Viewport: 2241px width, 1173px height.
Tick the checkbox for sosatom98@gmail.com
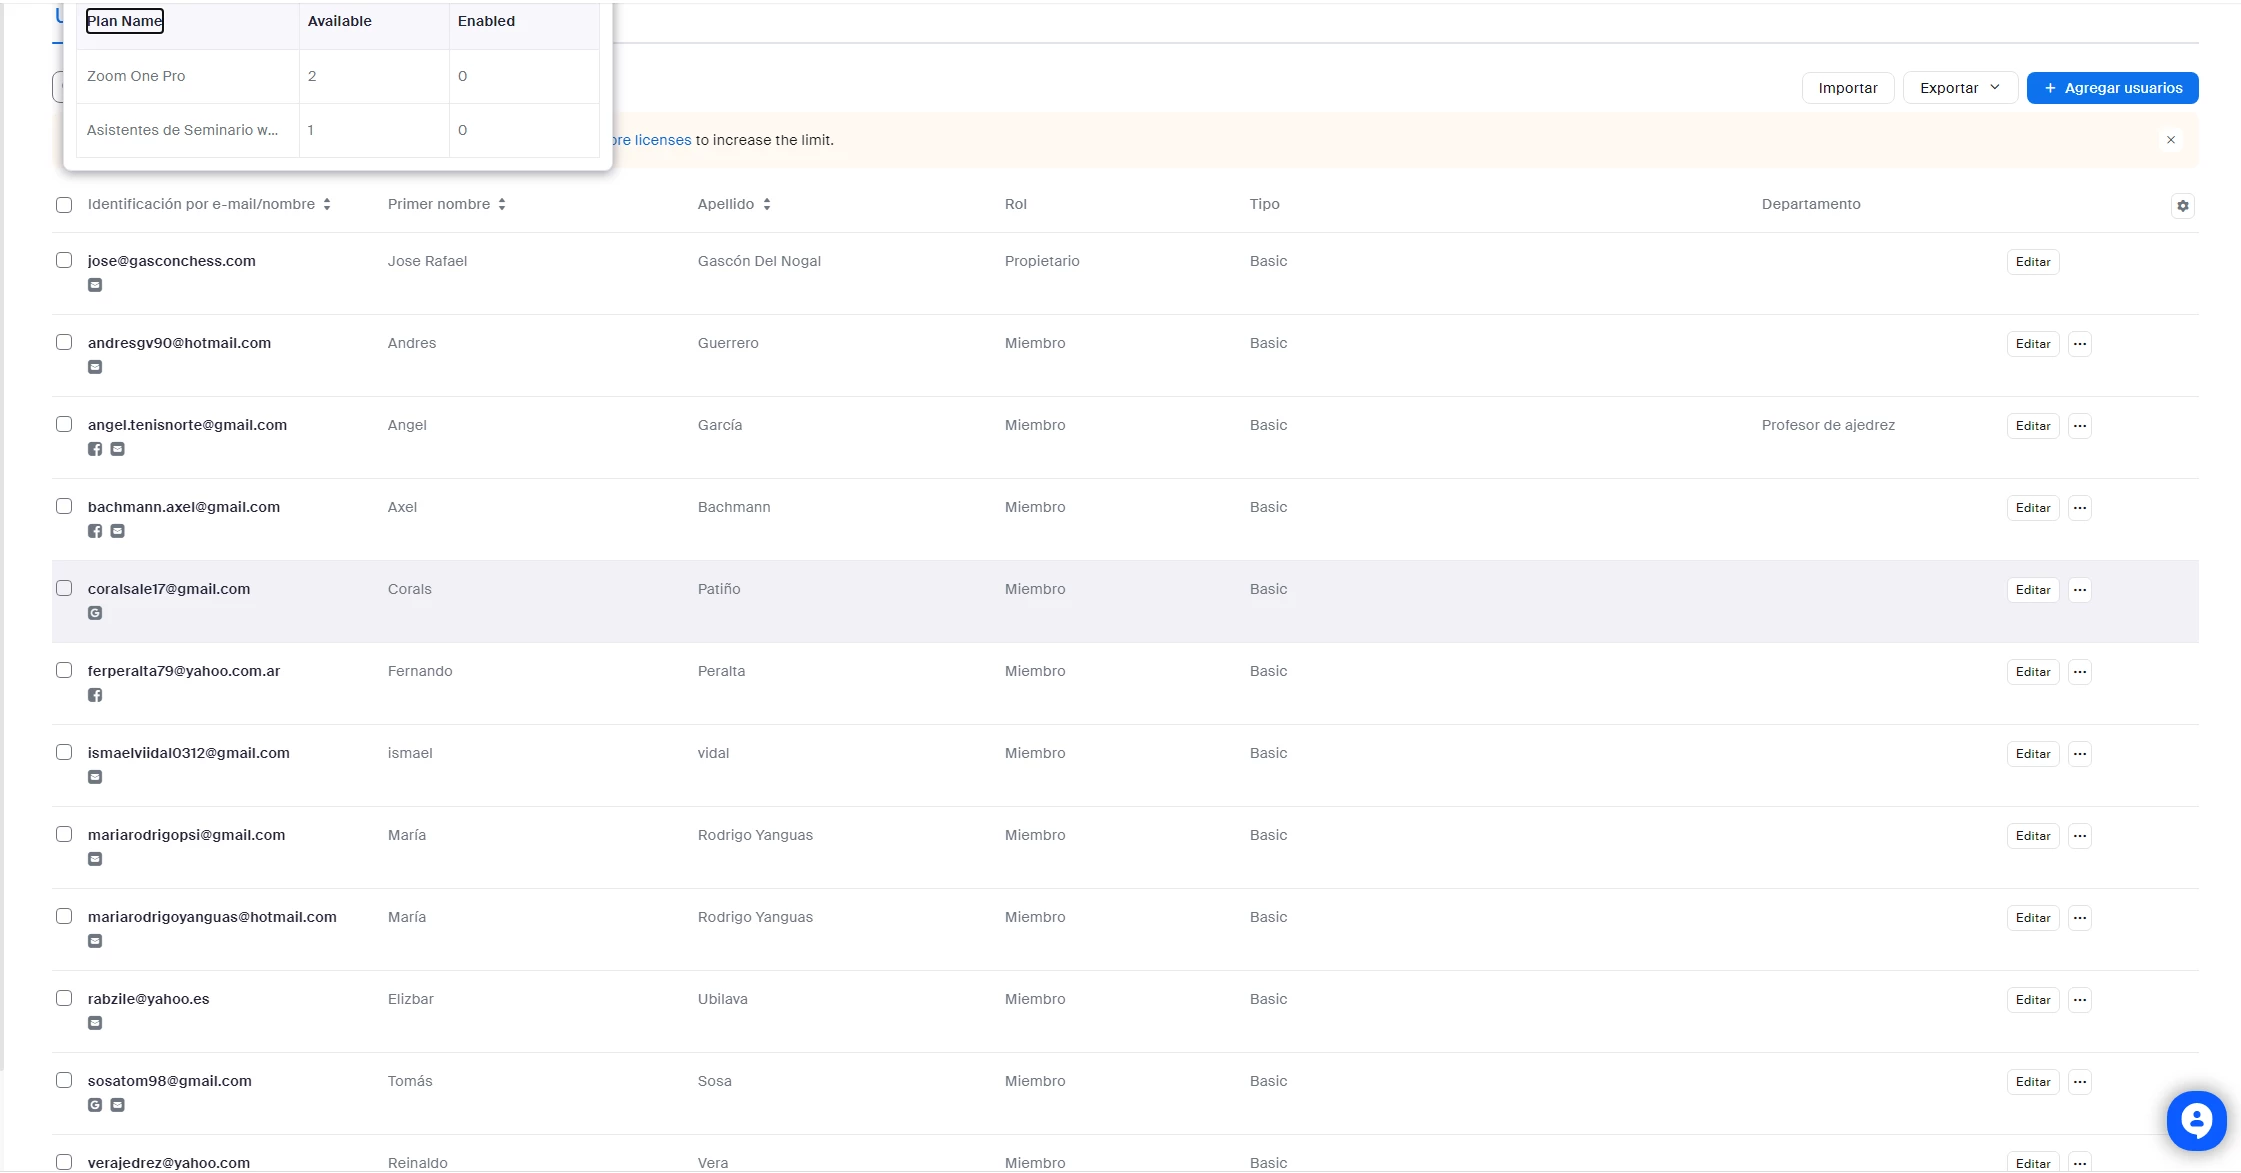tap(64, 1080)
